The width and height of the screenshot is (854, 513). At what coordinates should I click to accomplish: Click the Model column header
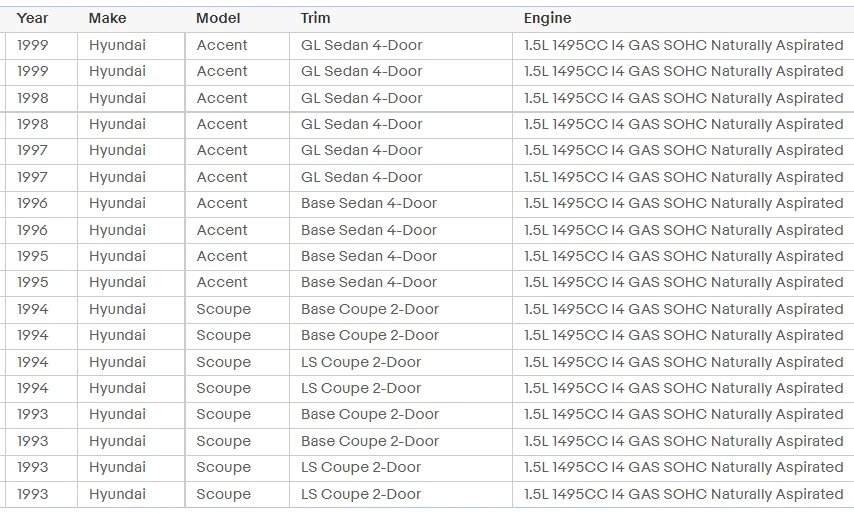coord(217,18)
